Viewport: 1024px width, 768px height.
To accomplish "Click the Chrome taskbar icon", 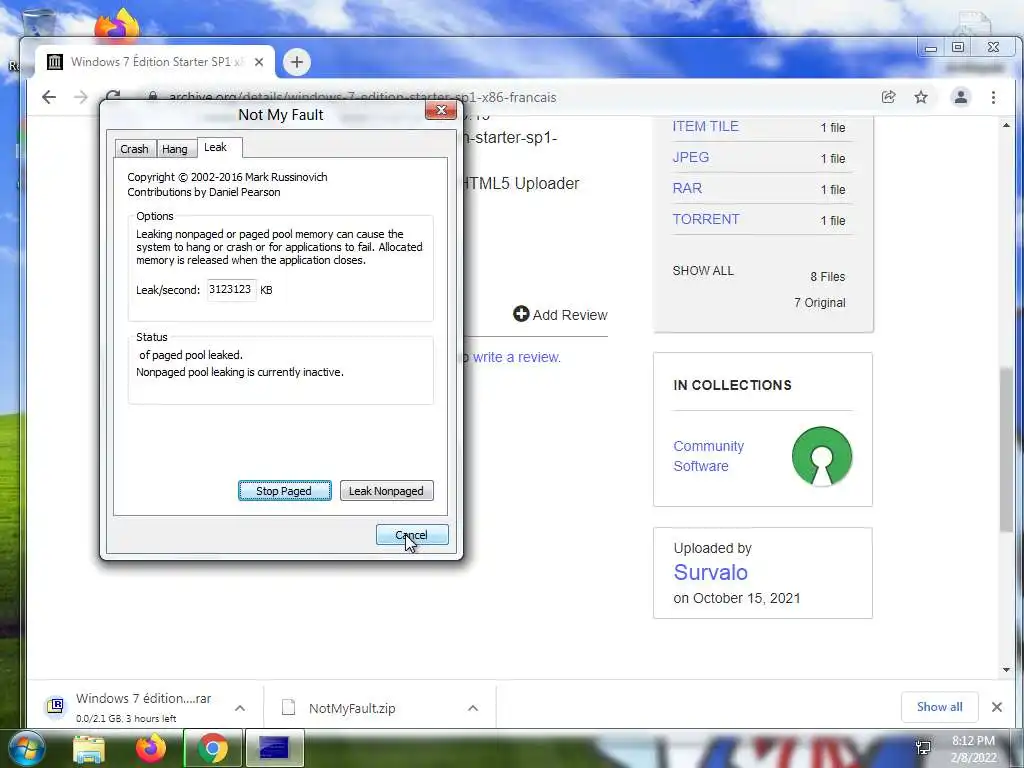I will click(213, 748).
